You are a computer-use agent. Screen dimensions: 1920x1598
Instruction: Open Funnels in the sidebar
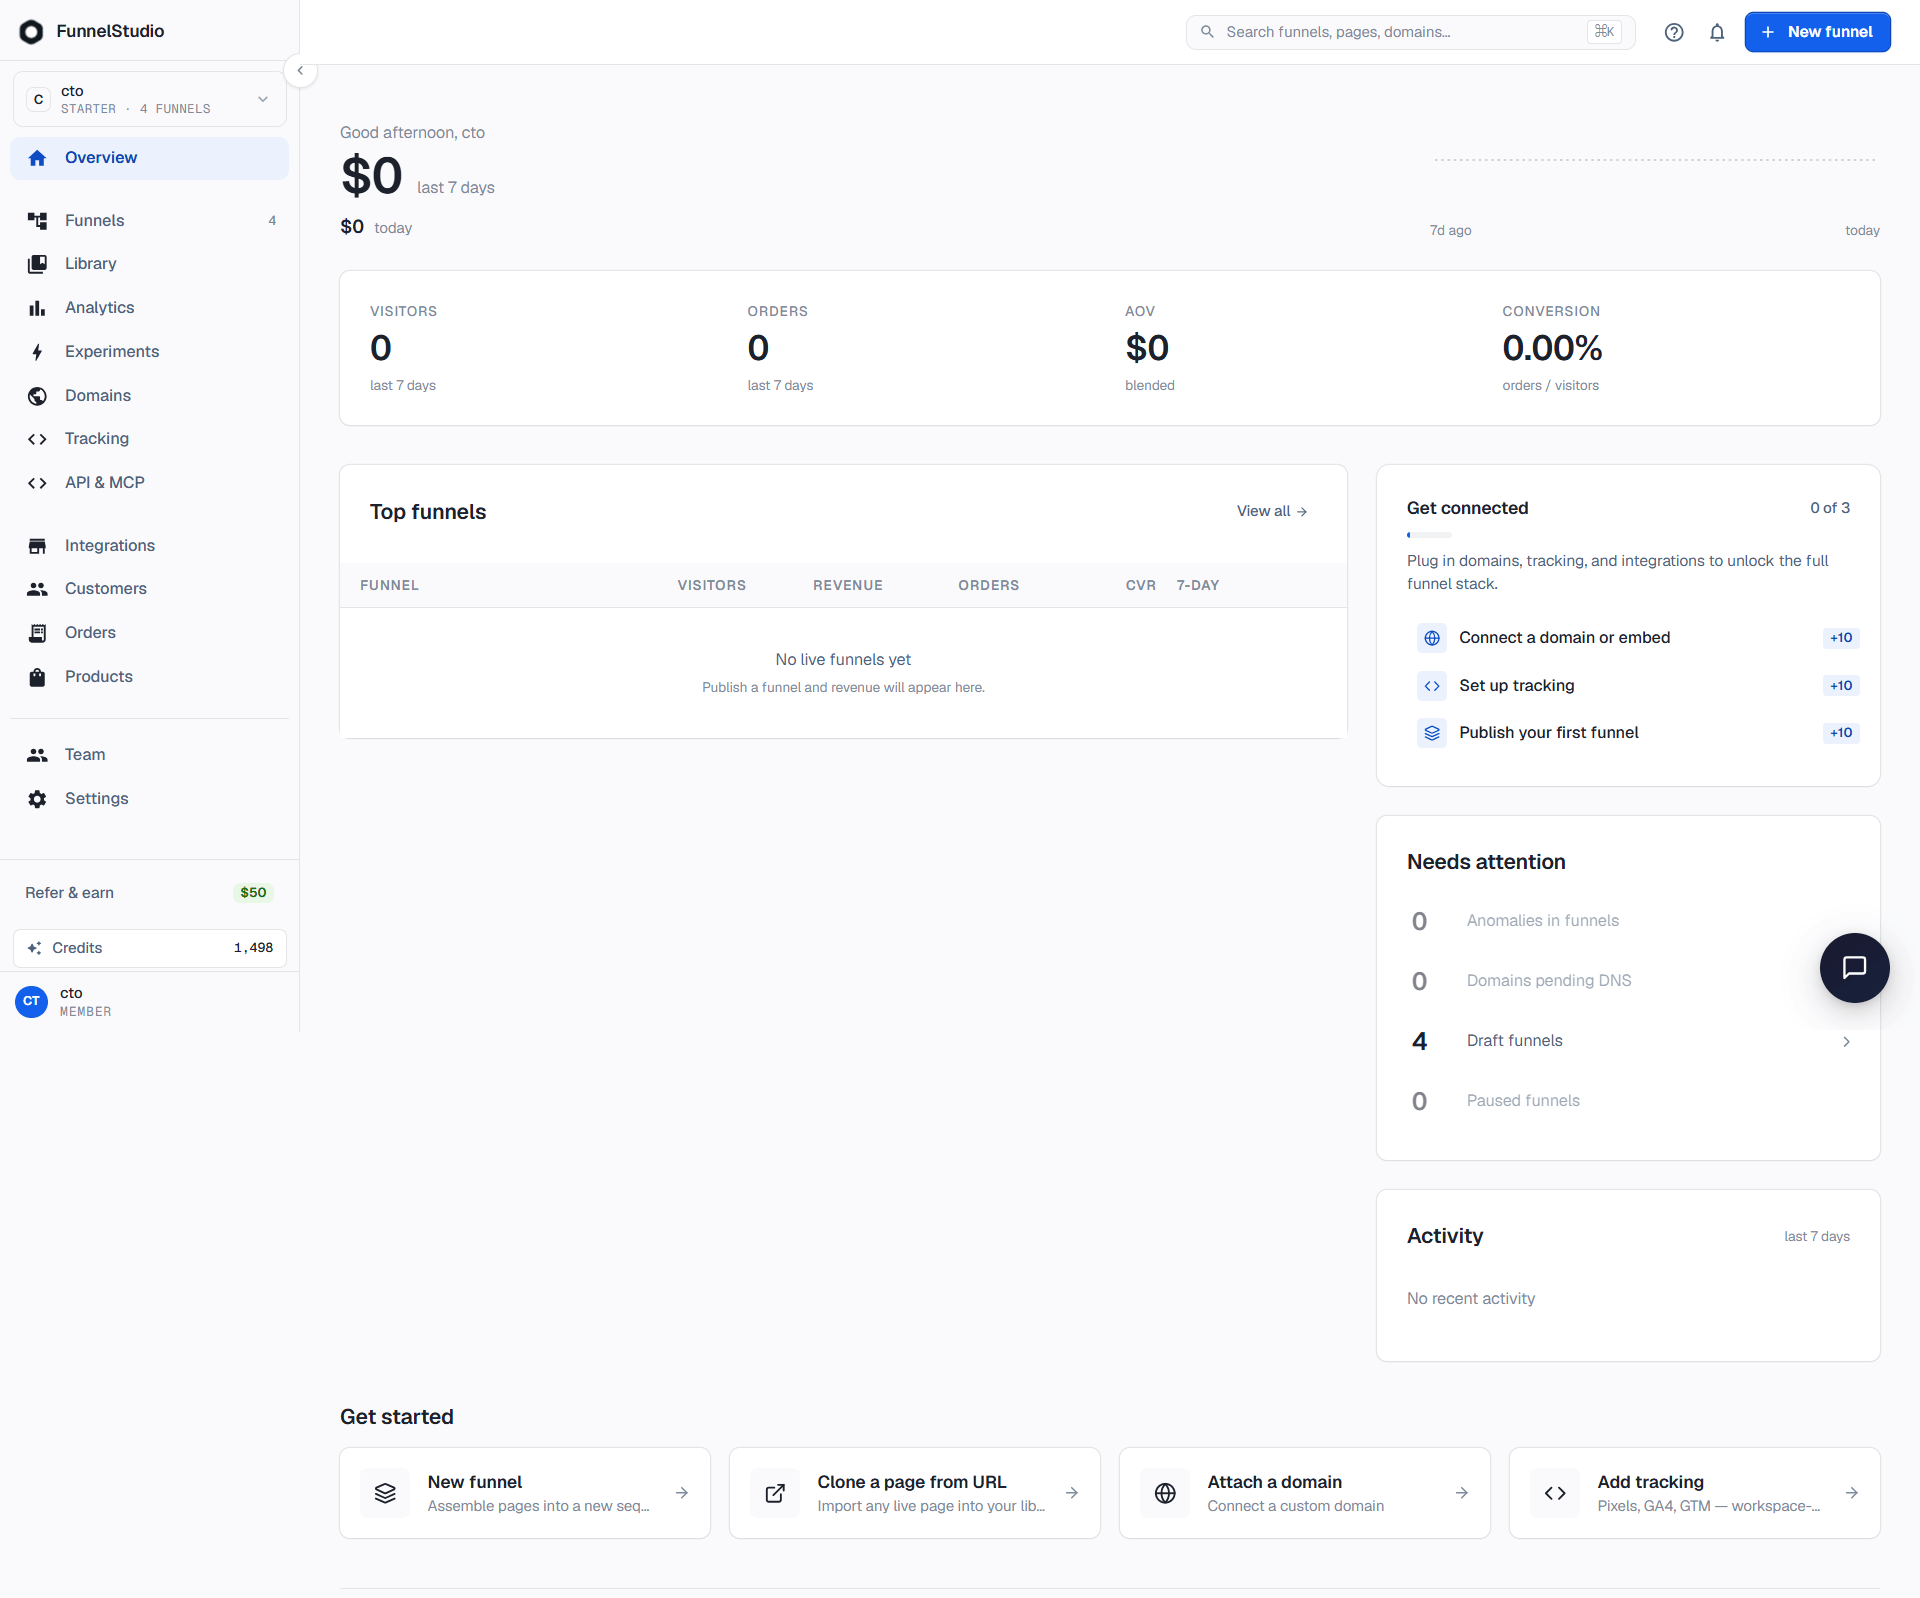(150, 220)
